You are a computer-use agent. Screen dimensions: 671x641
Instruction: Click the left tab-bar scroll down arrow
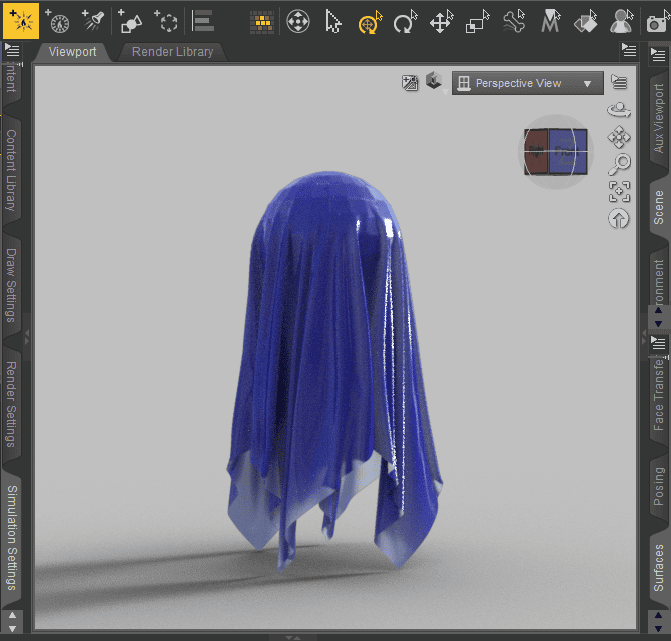pos(12,629)
